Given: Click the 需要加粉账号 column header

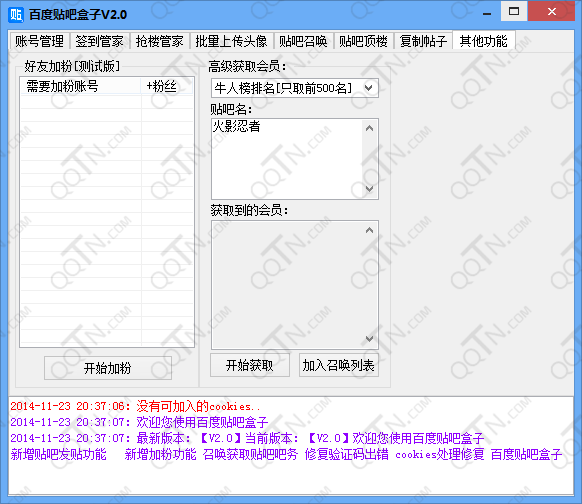Looking at the screenshot, I should point(81,86).
